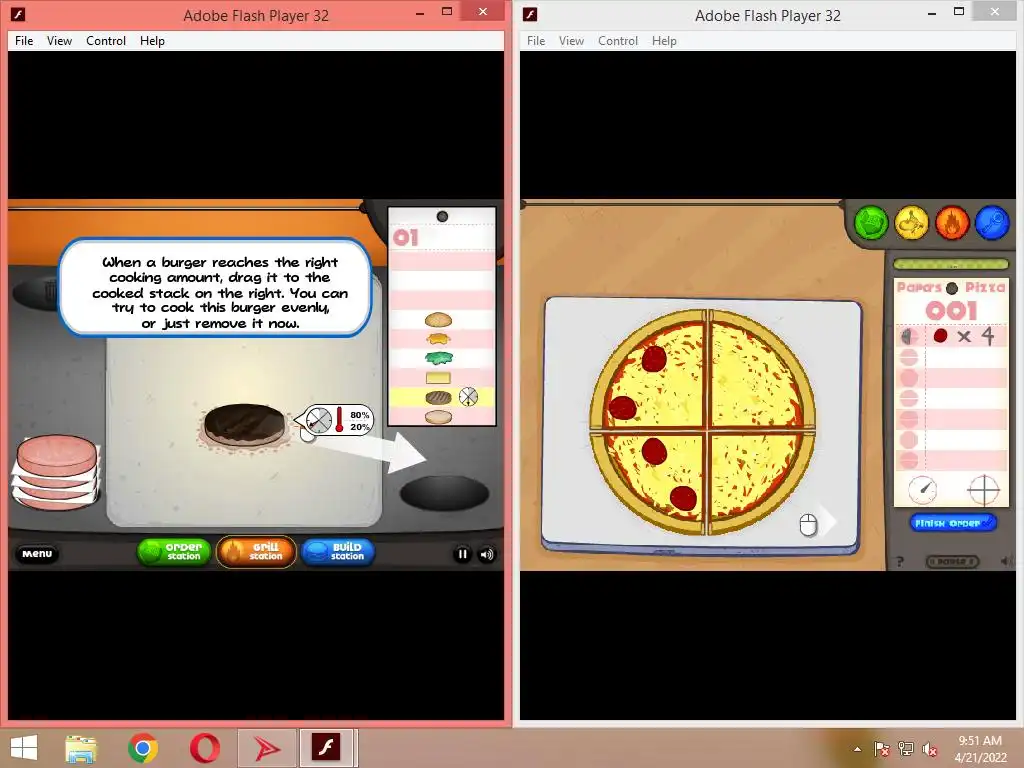Click the baking time gauge on pizza ticket
This screenshot has width=1024, height=768.
coord(923,489)
